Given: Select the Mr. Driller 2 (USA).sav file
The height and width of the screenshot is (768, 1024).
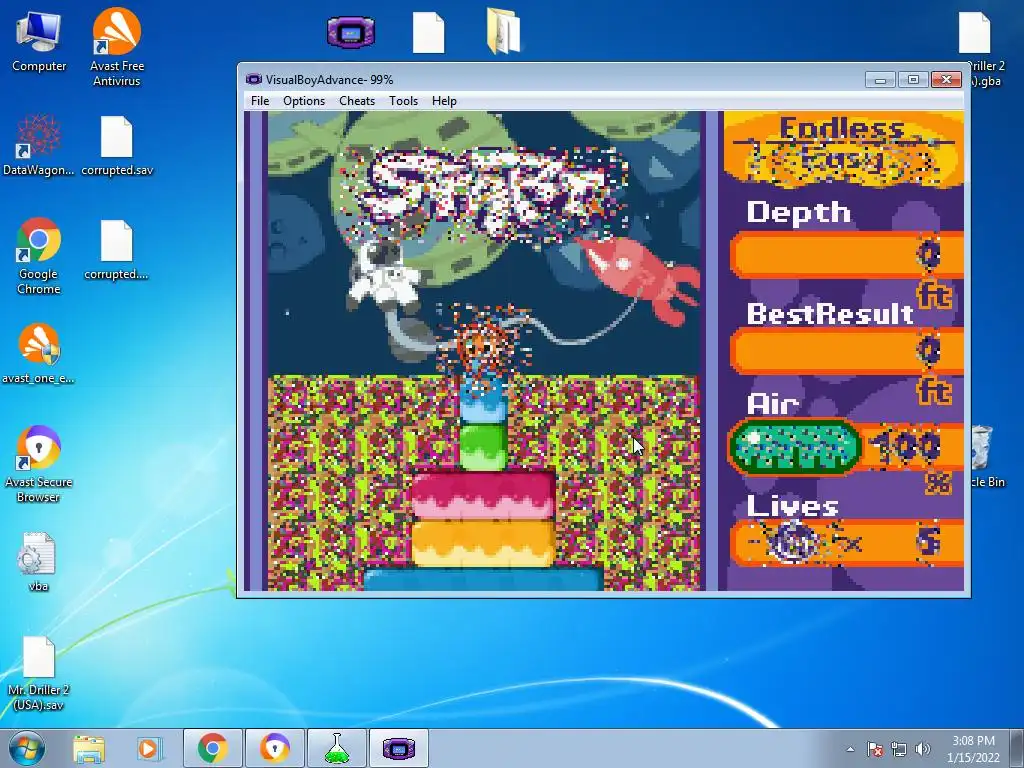Looking at the screenshot, I should 38,673.
